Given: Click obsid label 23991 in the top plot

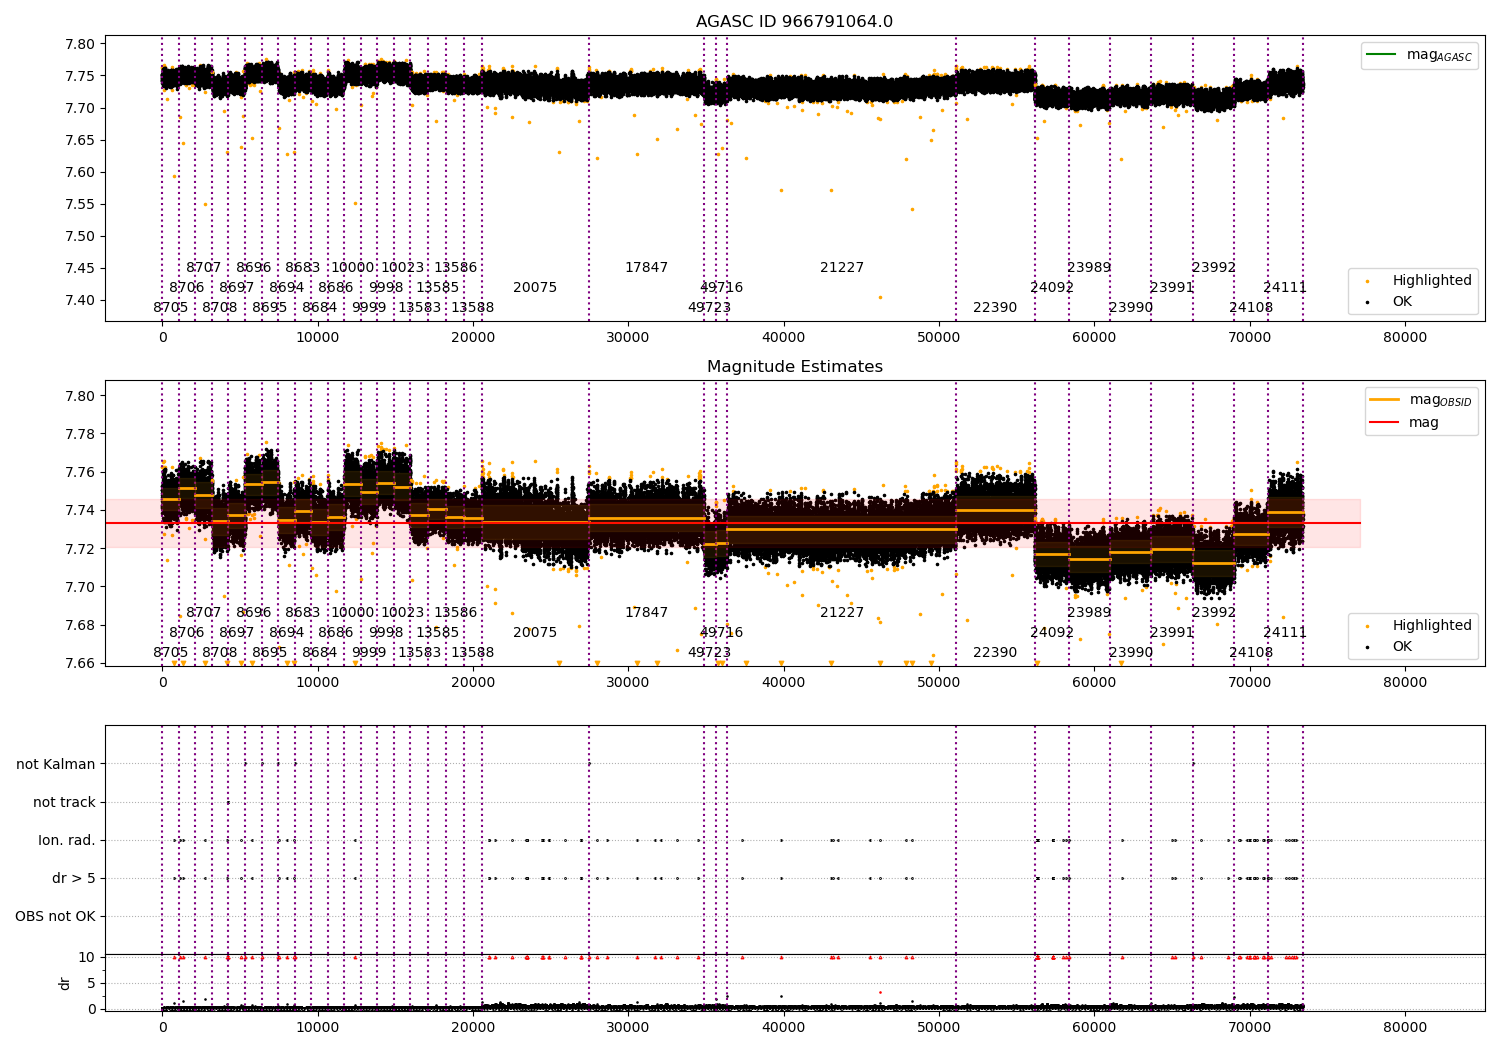Looking at the screenshot, I should click(1172, 287).
